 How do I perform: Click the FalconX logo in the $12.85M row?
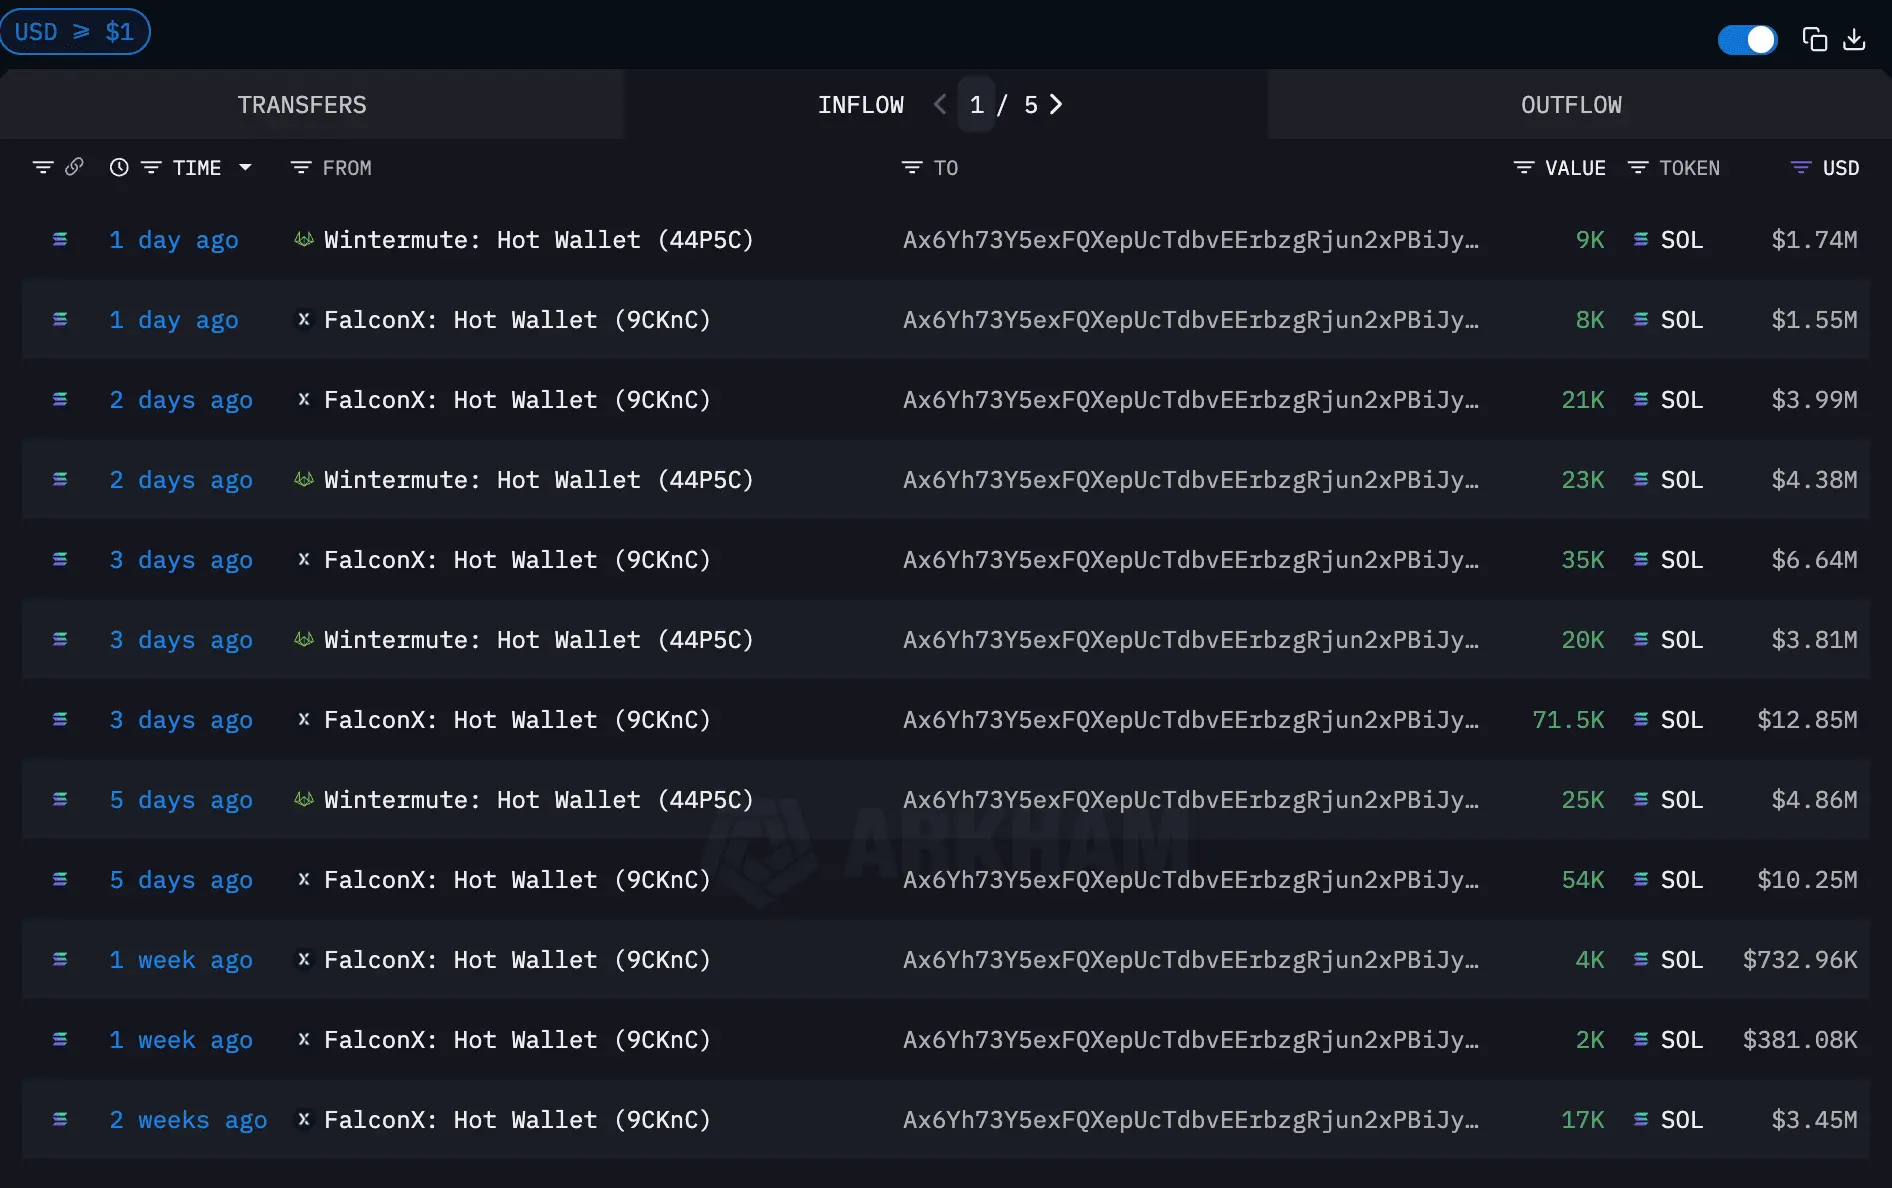[304, 719]
